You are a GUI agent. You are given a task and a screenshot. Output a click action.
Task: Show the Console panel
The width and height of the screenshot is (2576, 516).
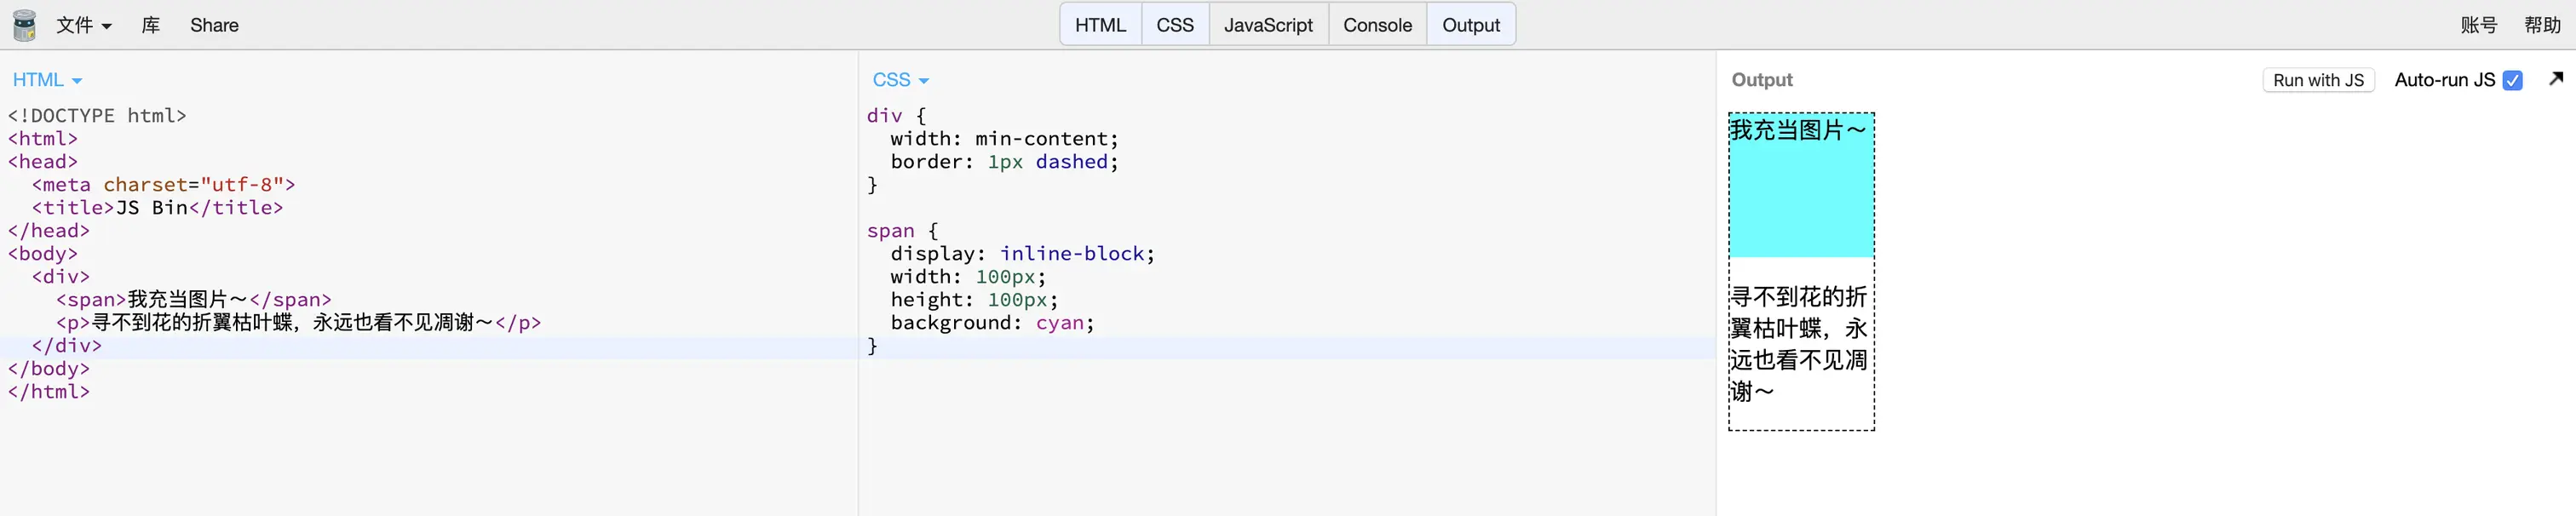(x=1376, y=25)
